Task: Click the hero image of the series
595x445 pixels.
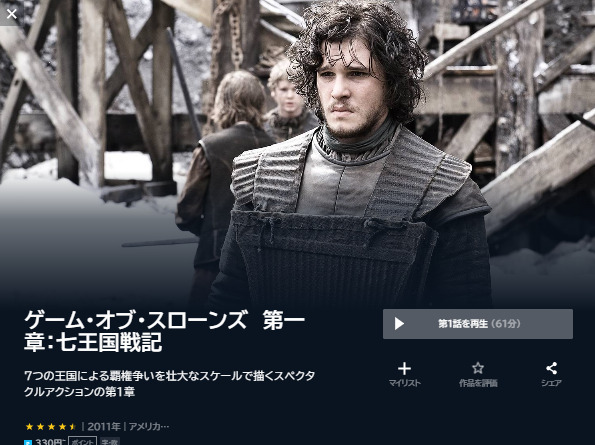Action: [298, 152]
